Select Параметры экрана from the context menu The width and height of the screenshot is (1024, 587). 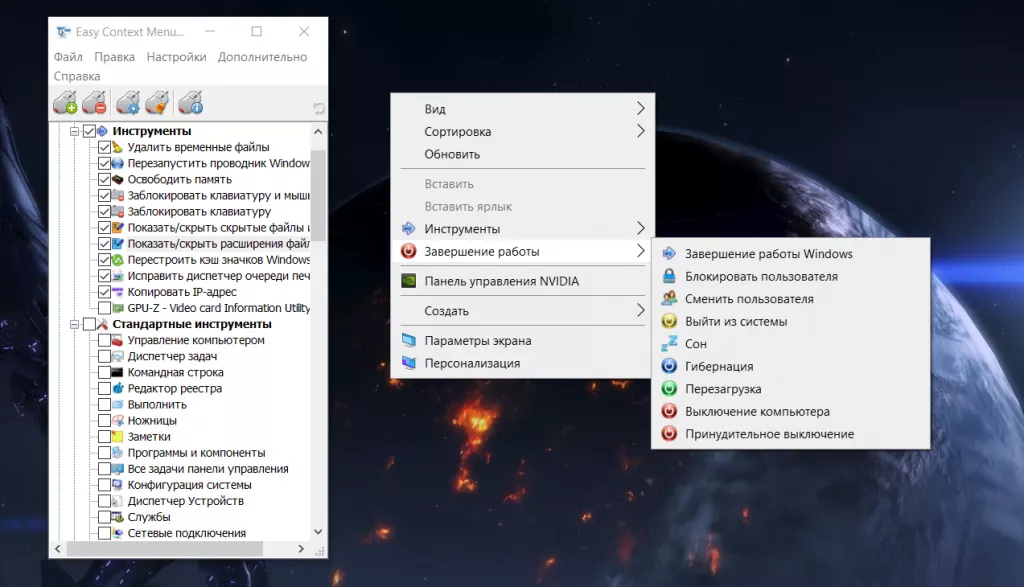[477, 341]
